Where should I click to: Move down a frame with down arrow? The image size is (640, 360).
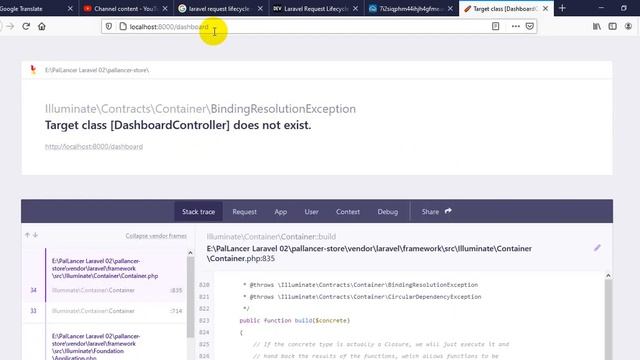pyautogui.click(x=36, y=235)
